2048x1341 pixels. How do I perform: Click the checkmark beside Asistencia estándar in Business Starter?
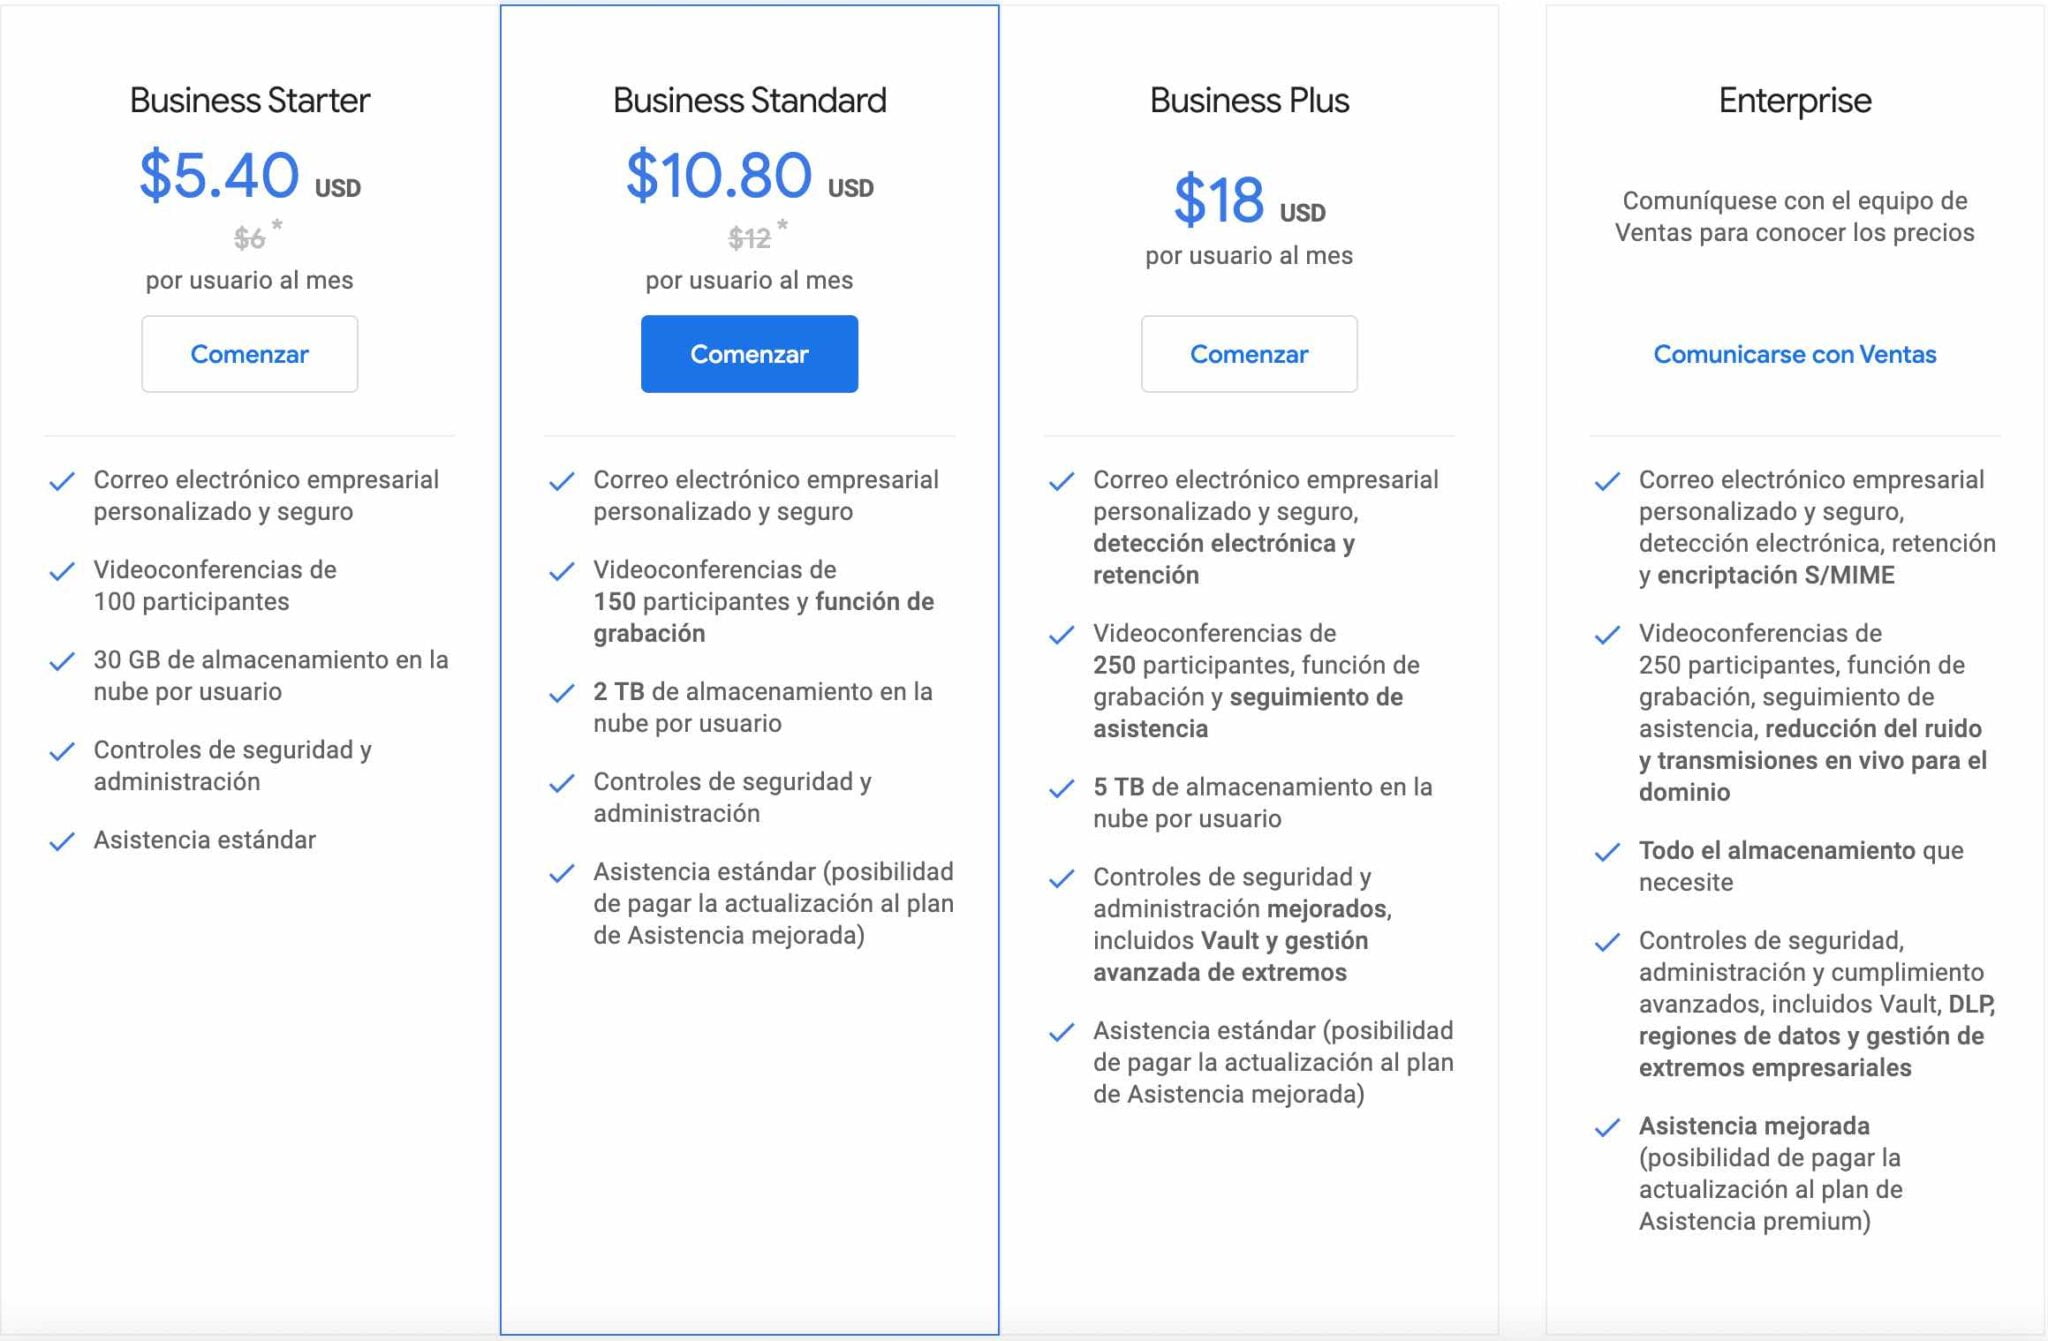(59, 841)
